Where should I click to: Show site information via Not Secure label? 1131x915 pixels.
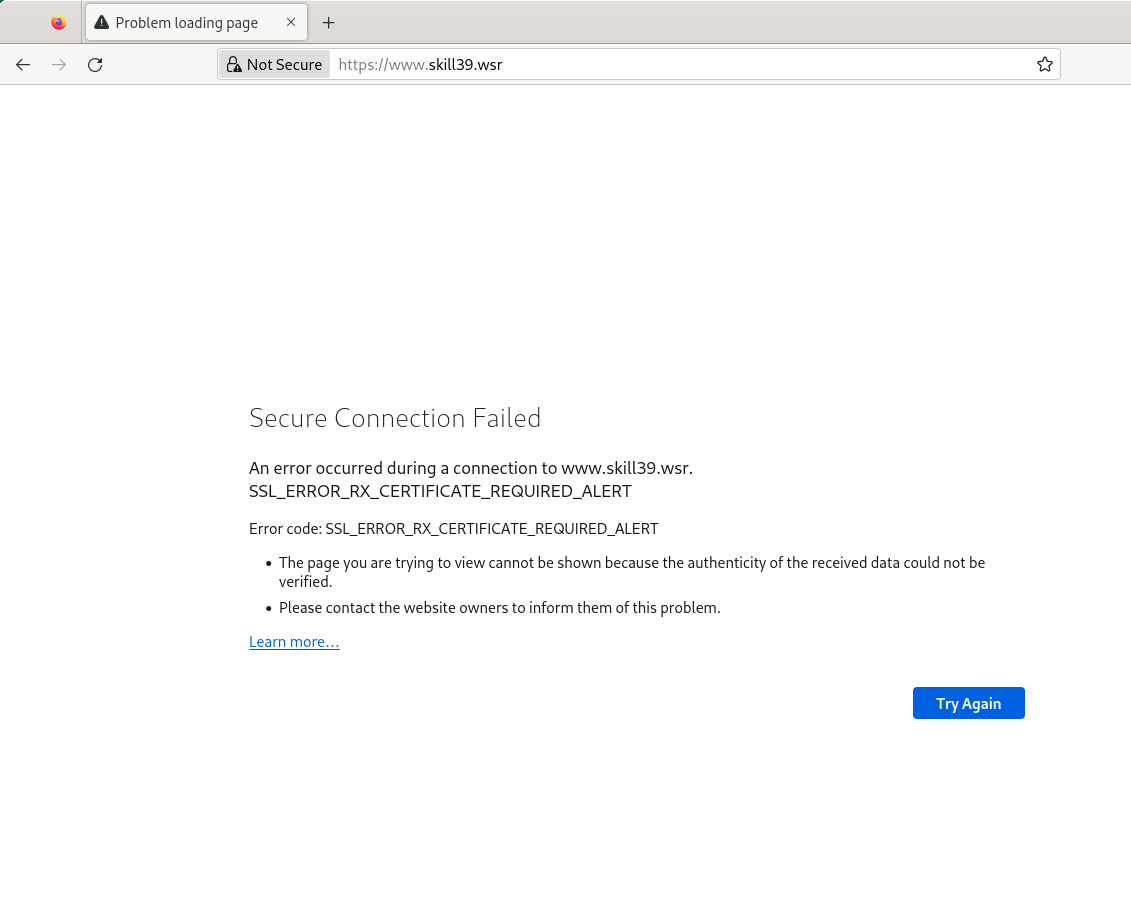[275, 65]
